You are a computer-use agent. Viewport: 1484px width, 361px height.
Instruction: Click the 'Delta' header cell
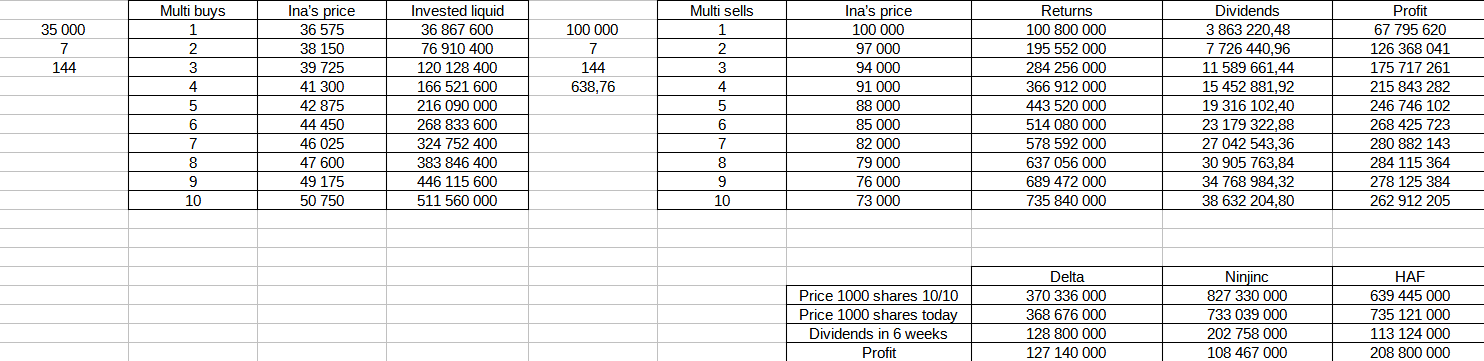coord(1067,277)
